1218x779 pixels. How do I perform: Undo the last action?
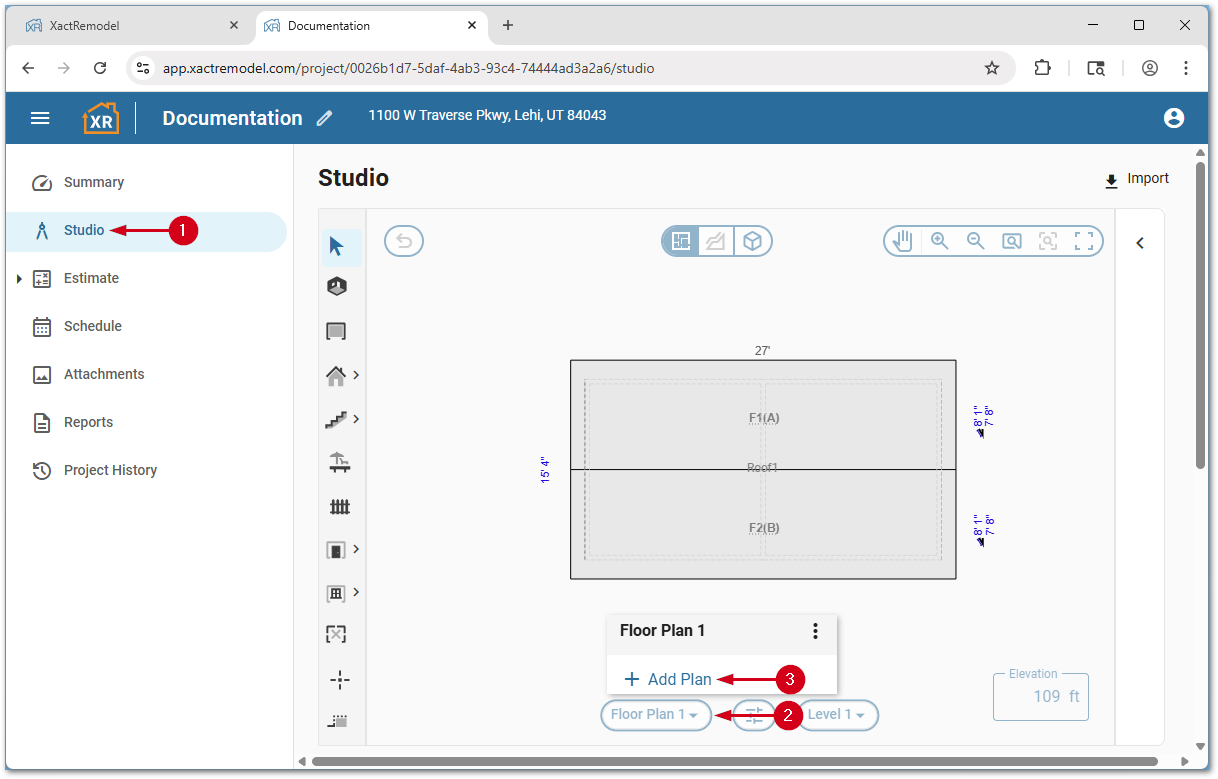click(404, 241)
